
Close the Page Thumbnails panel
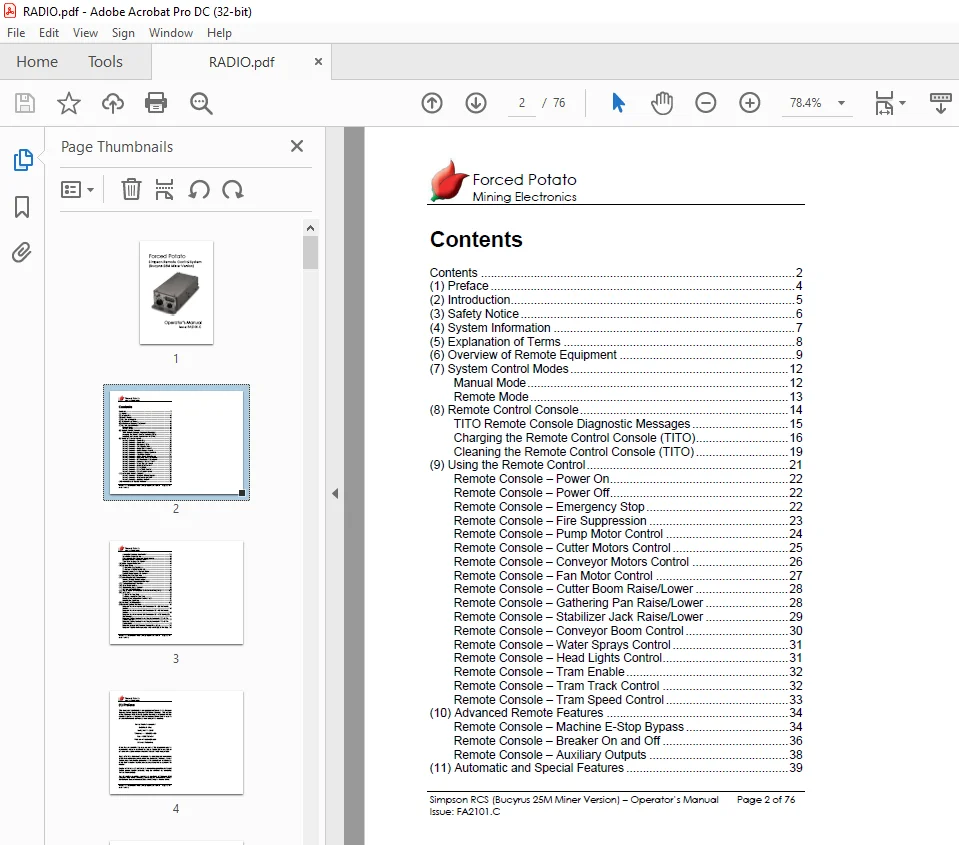pyautogui.click(x=297, y=146)
